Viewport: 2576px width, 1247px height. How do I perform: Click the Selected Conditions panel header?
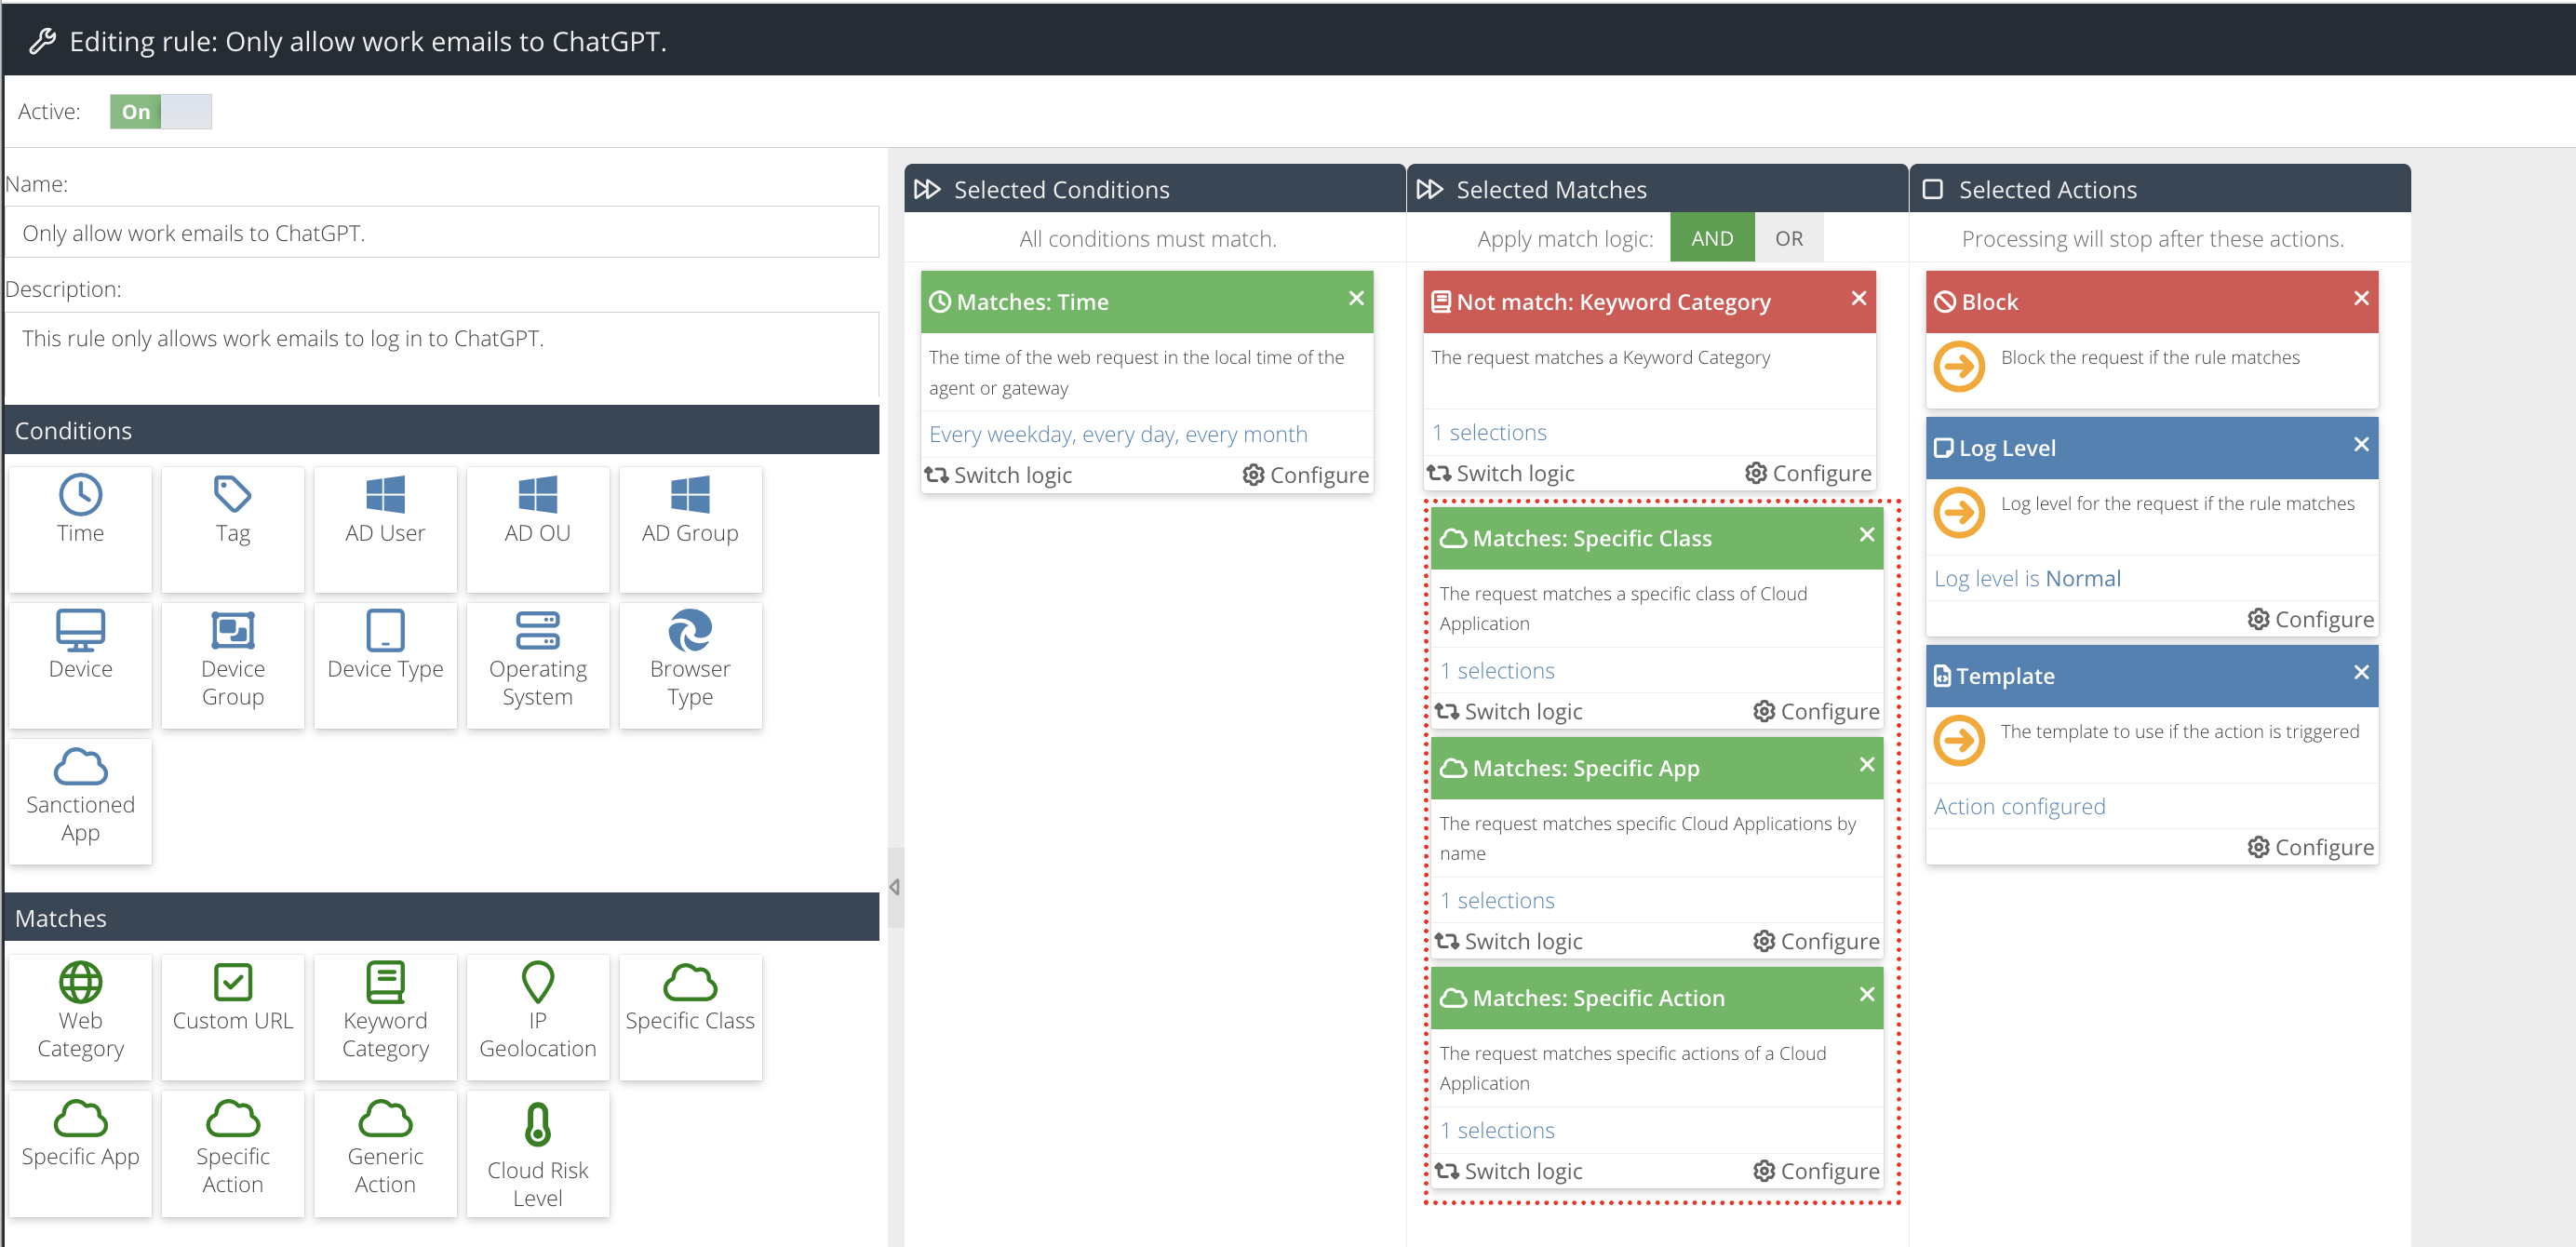(1154, 189)
